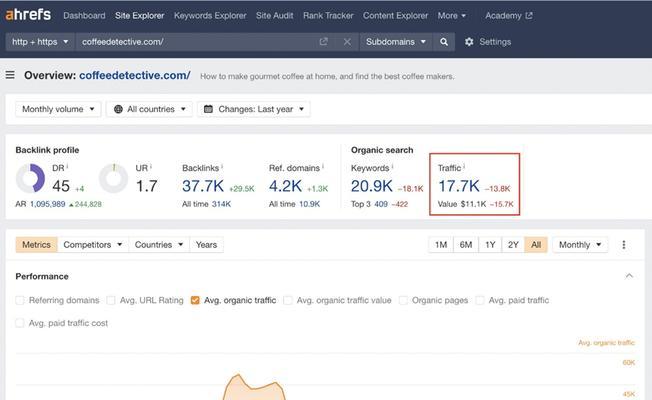Click traffic Value $11.1K
This screenshot has width=652, height=400.
[x=473, y=204]
